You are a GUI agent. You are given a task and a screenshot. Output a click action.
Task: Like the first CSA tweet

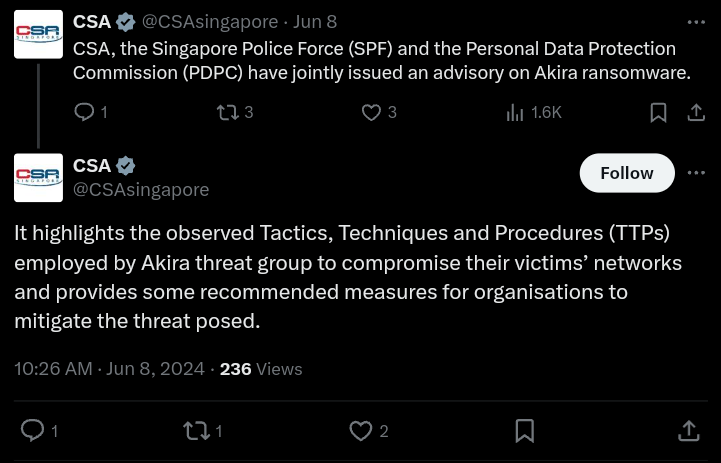(379, 112)
